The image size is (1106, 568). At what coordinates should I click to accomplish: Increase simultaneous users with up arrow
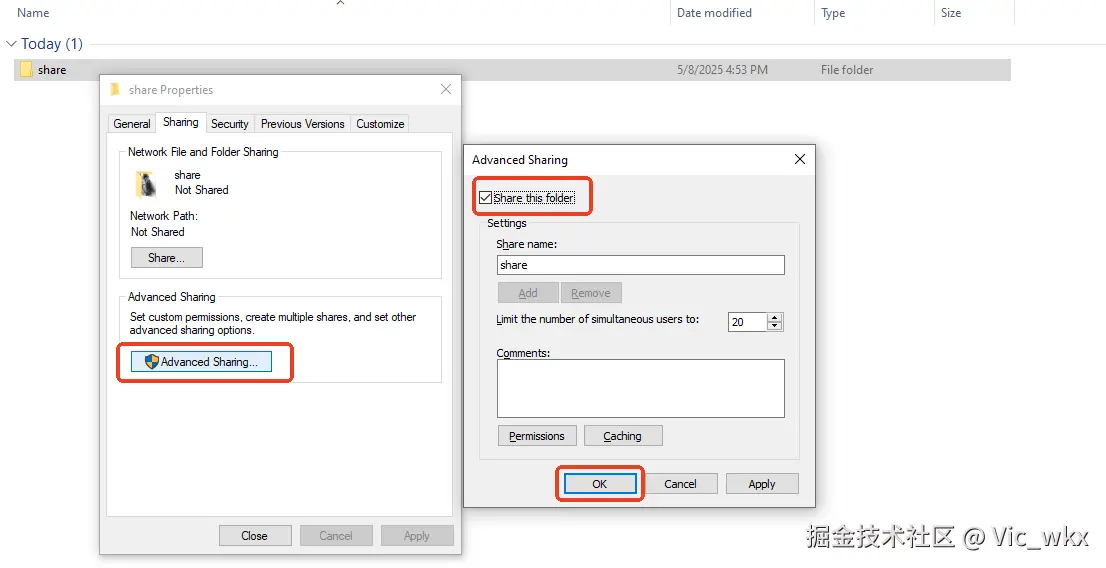pyautogui.click(x=776, y=318)
